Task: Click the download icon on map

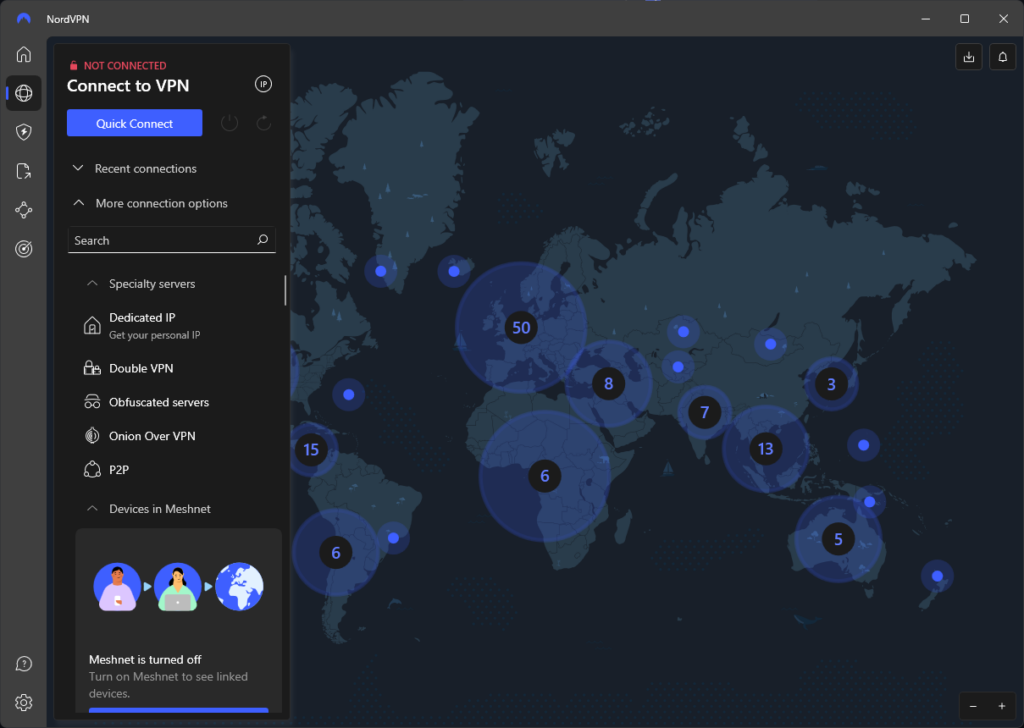Action: pyautogui.click(x=968, y=57)
